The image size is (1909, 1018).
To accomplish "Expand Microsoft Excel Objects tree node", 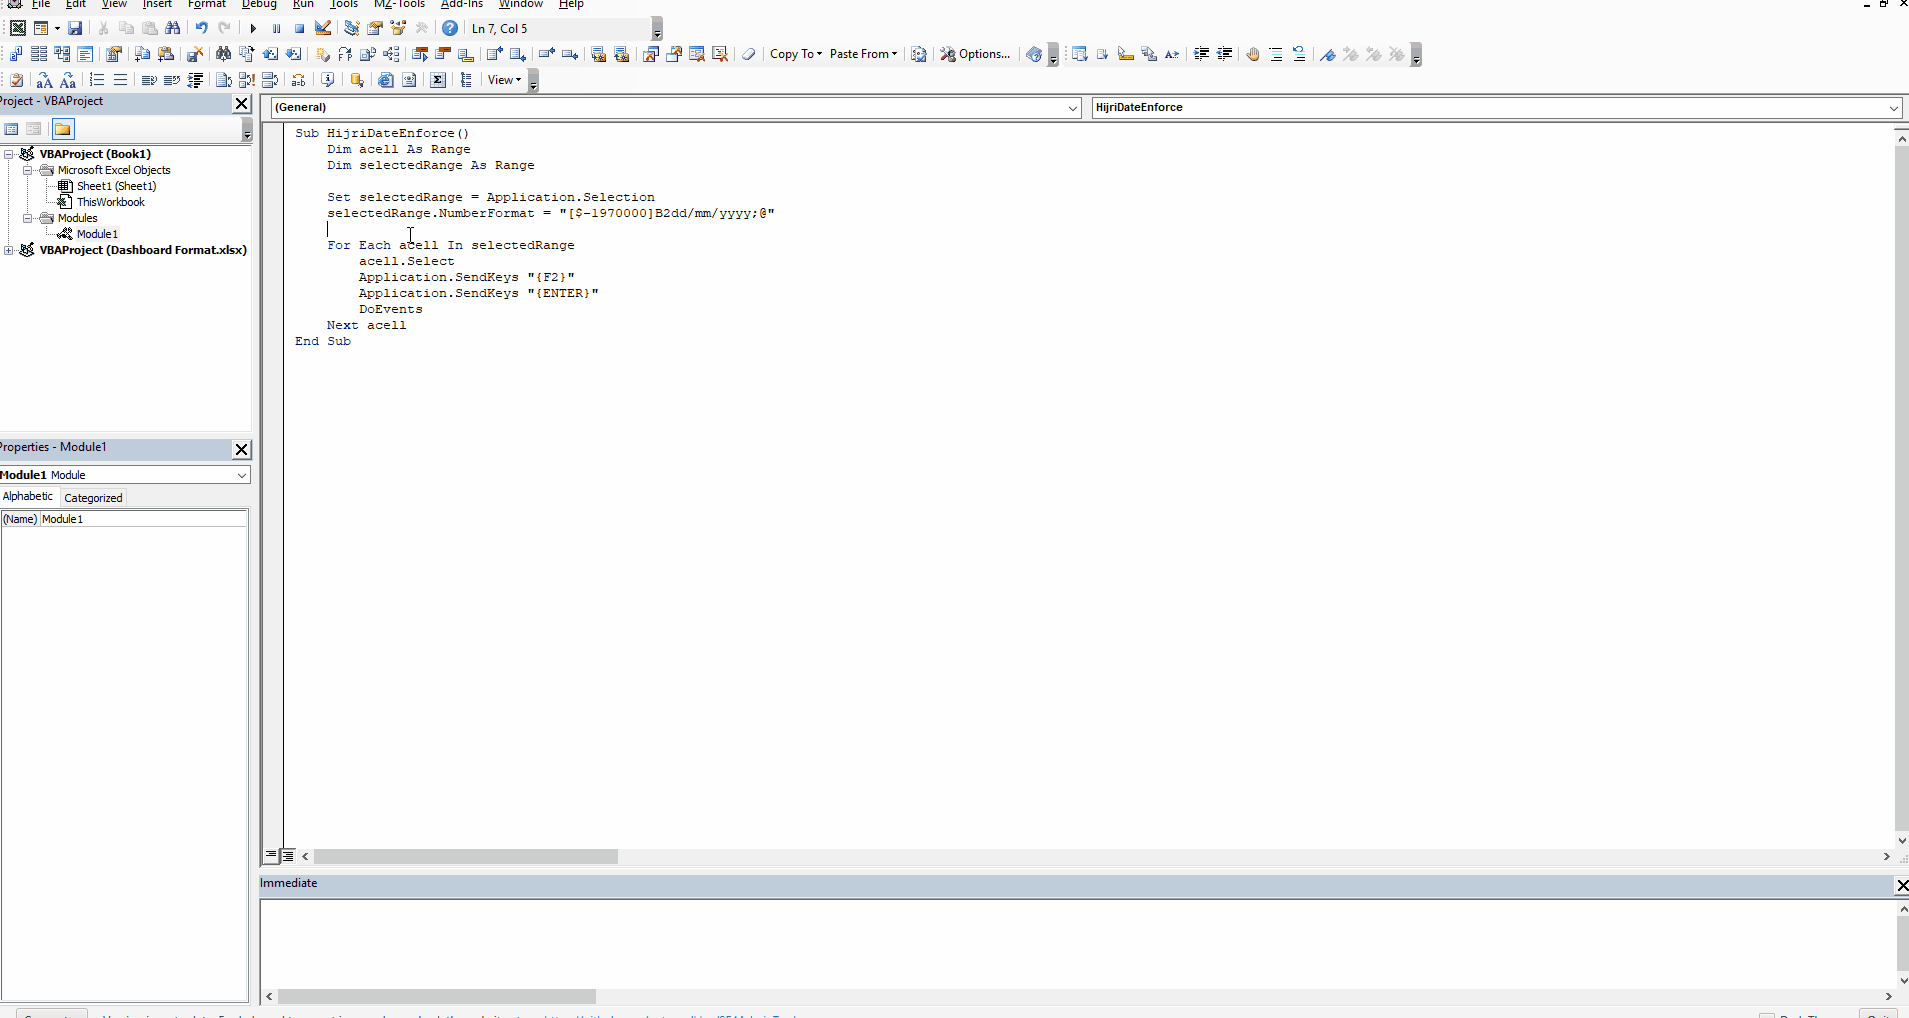I will (x=29, y=170).
